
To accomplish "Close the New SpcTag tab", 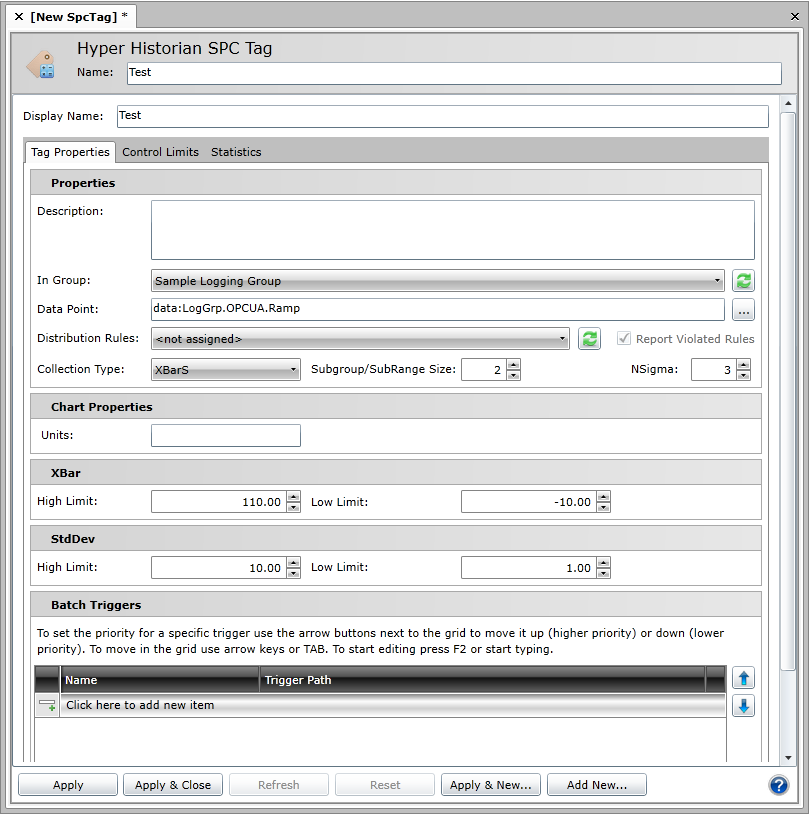I will [19, 17].
